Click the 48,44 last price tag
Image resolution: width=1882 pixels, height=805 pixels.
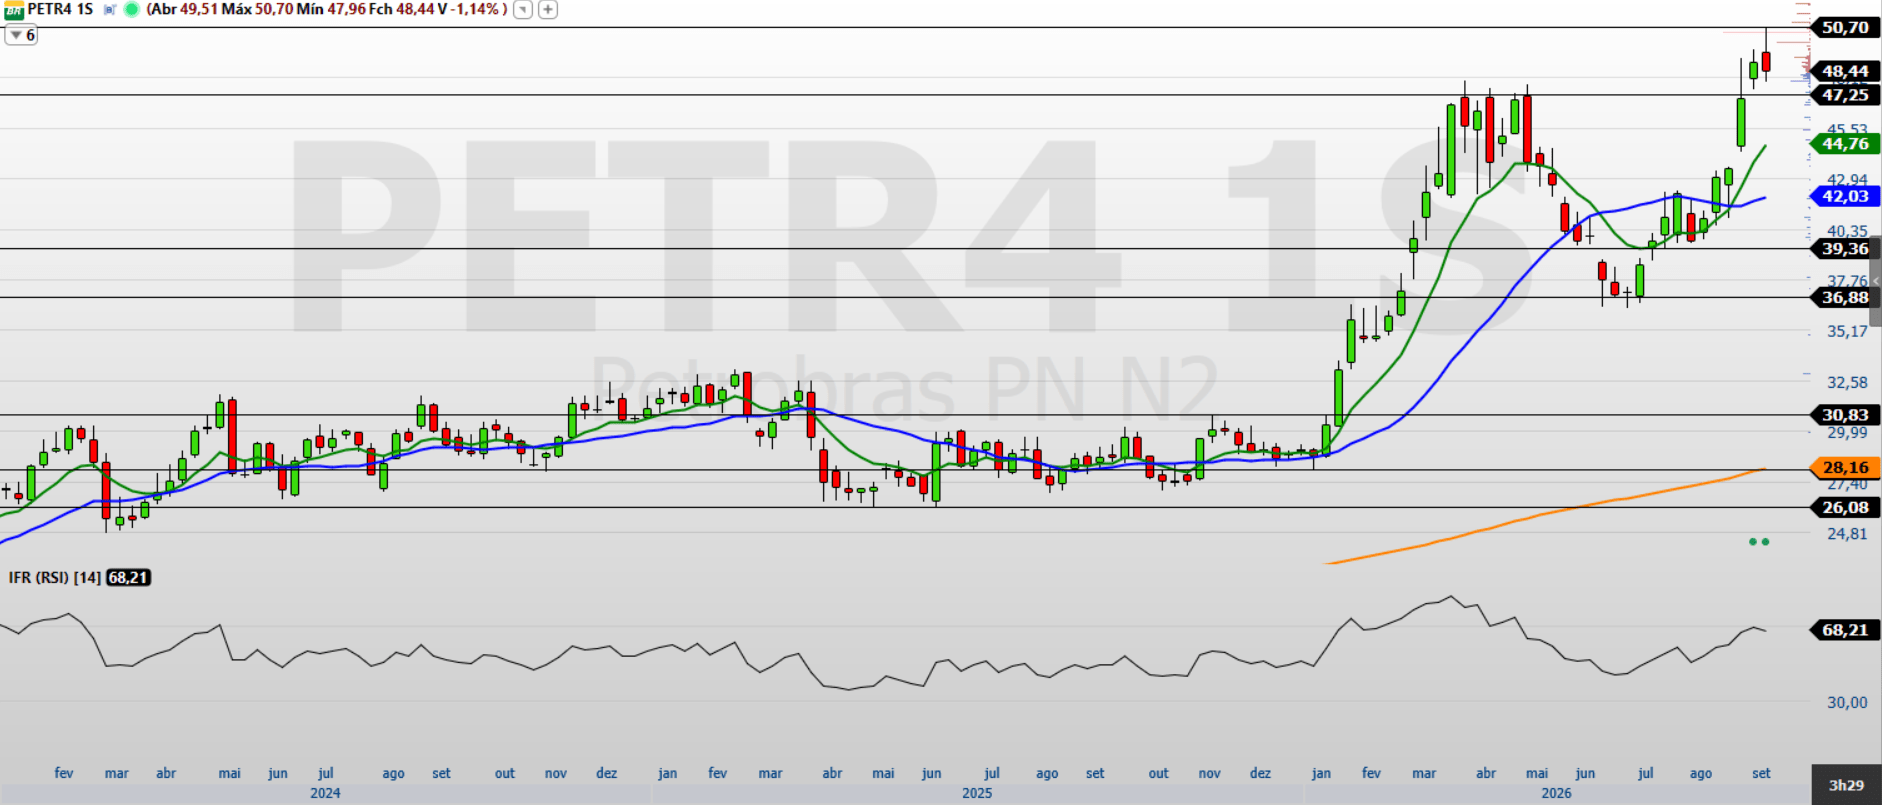coord(1845,71)
